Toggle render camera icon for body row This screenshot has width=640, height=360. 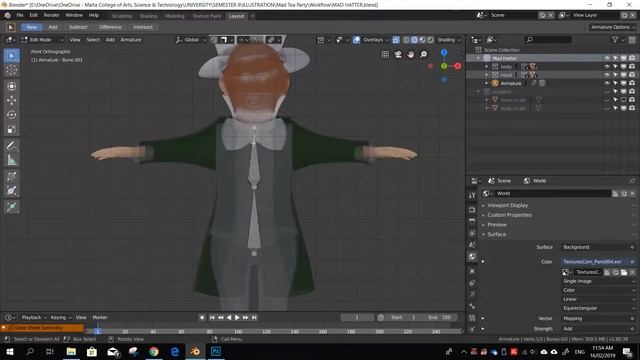(x=632, y=67)
